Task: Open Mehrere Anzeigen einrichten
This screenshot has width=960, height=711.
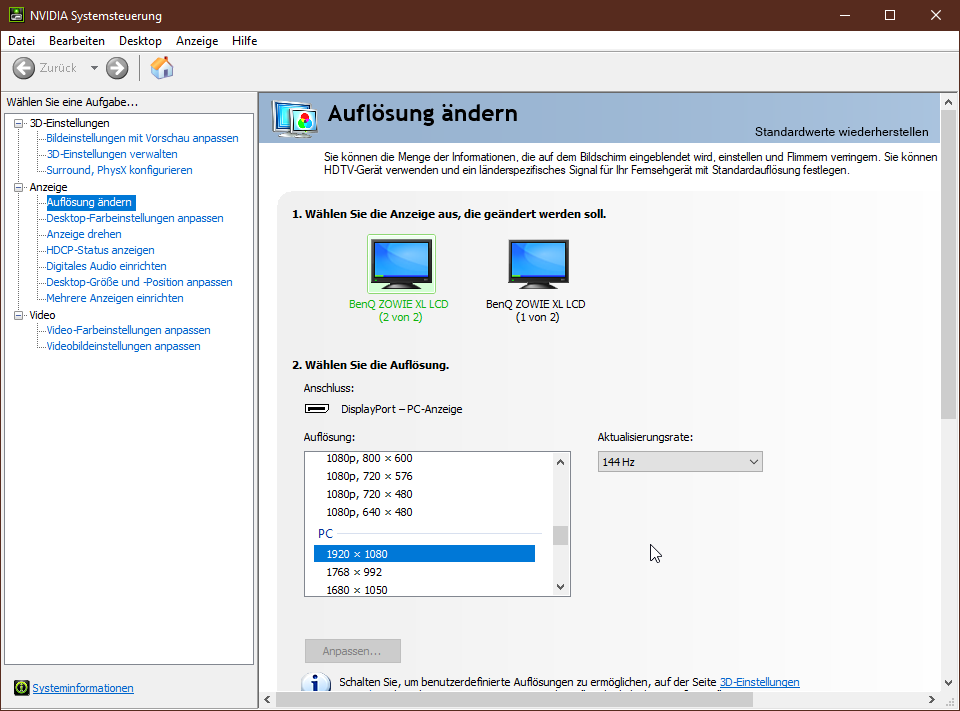Action: pos(115,298)
